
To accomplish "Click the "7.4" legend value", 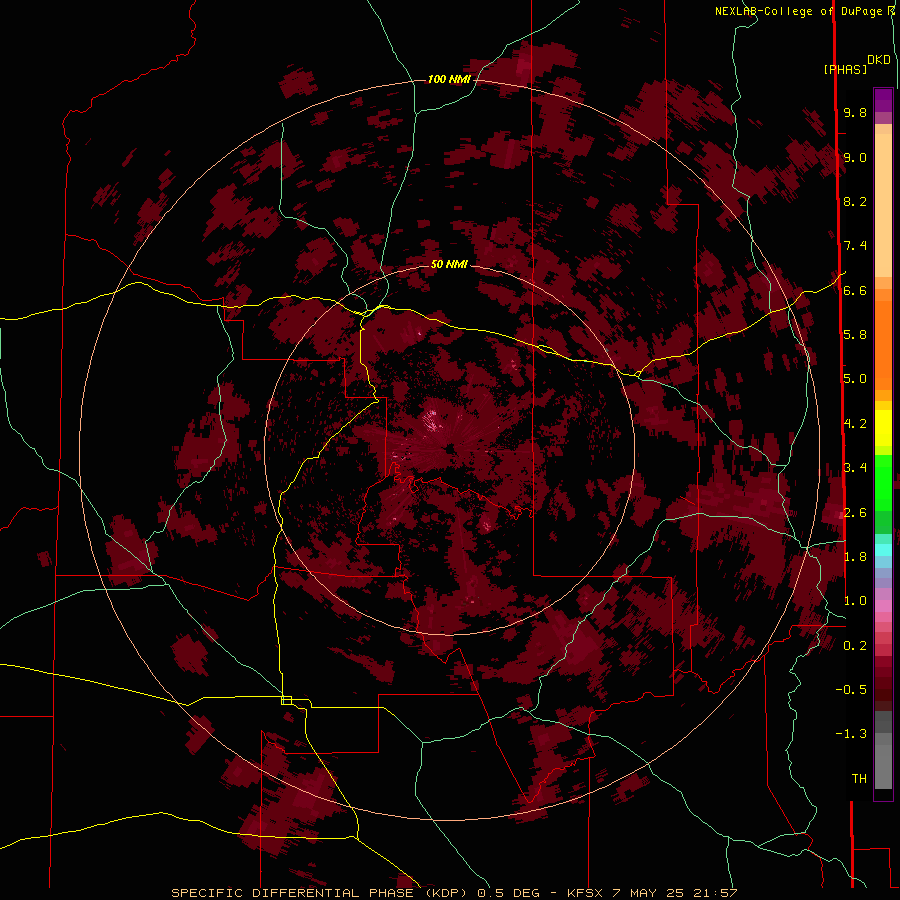I will pyautogui.click(x=855, y=246).
